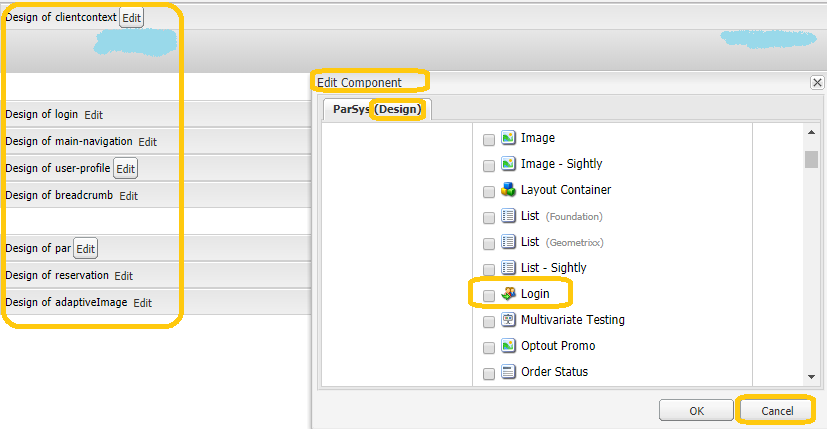827x429 pixels.
Task: Click the List (Foundation) component icon
Action: (508, 216)
